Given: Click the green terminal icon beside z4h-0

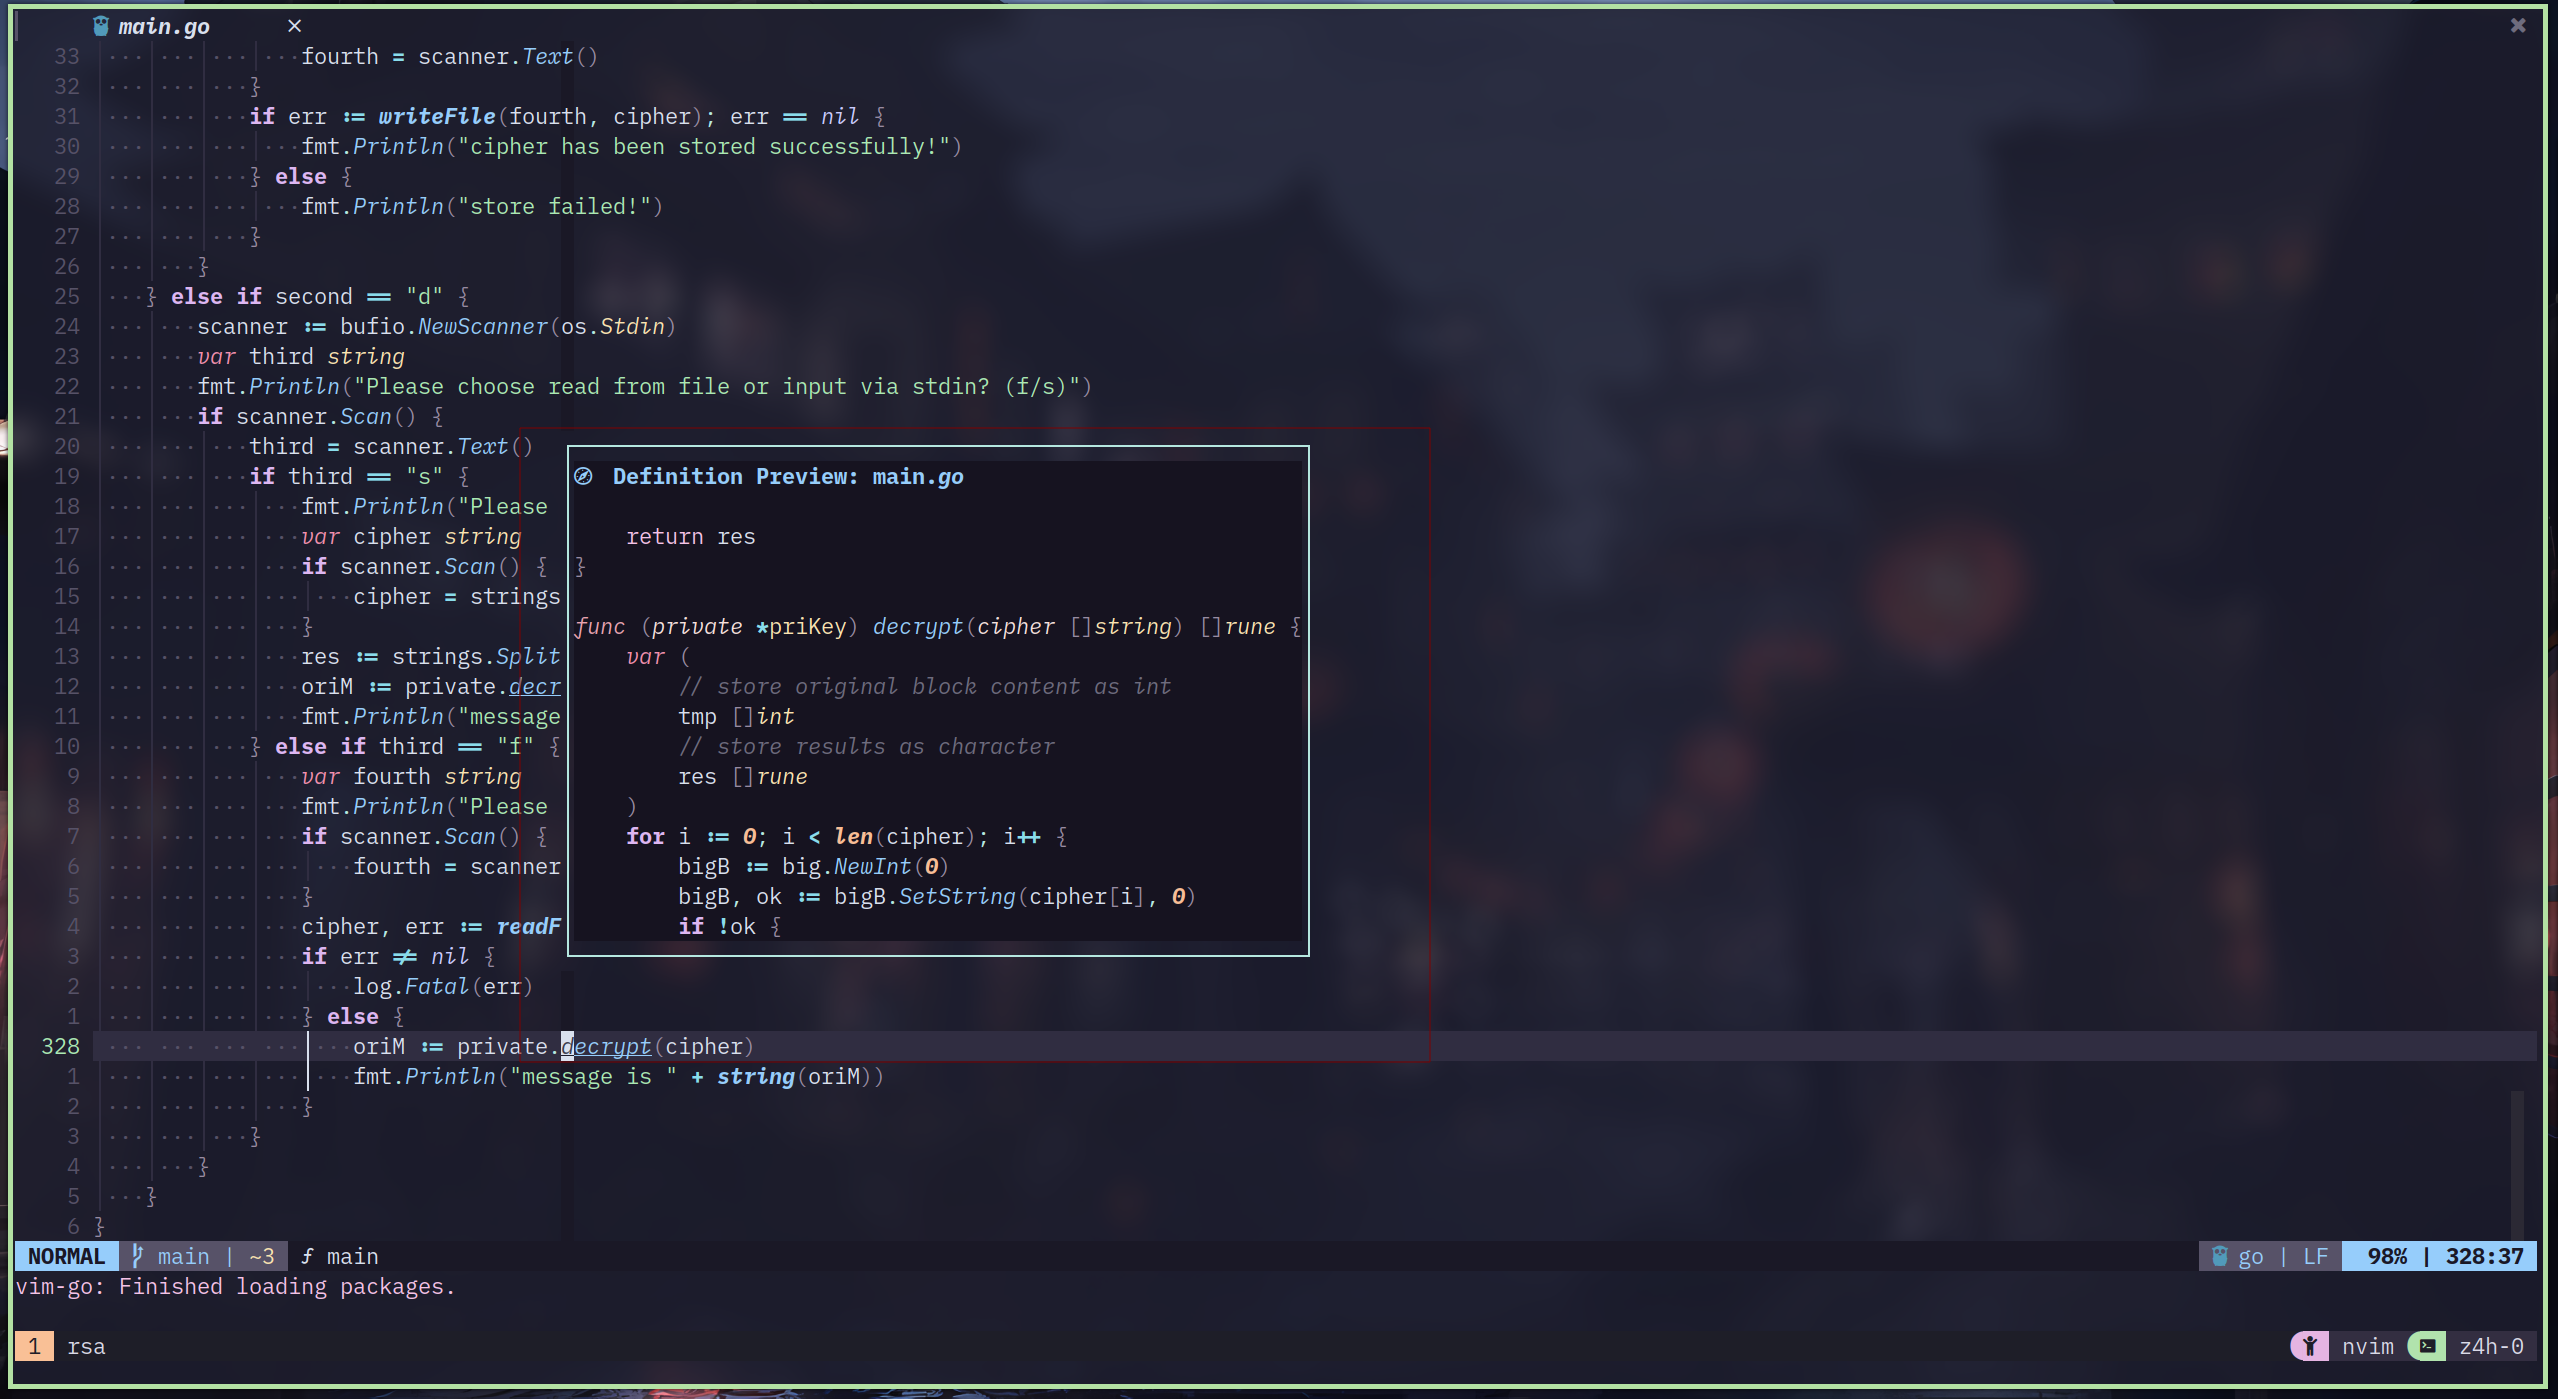Looking at the screenshot, I should 2427,1346.
